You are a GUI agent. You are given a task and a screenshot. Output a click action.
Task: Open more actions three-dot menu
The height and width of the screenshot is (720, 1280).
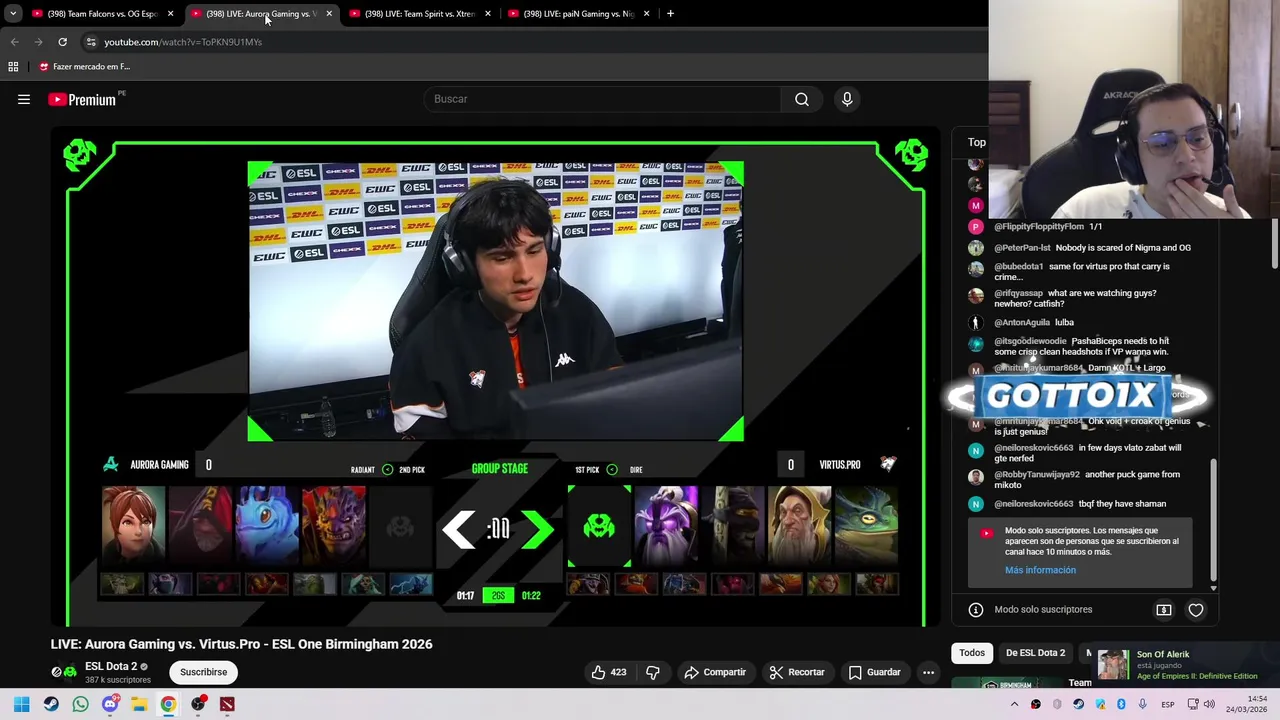(x=929, y=672)
